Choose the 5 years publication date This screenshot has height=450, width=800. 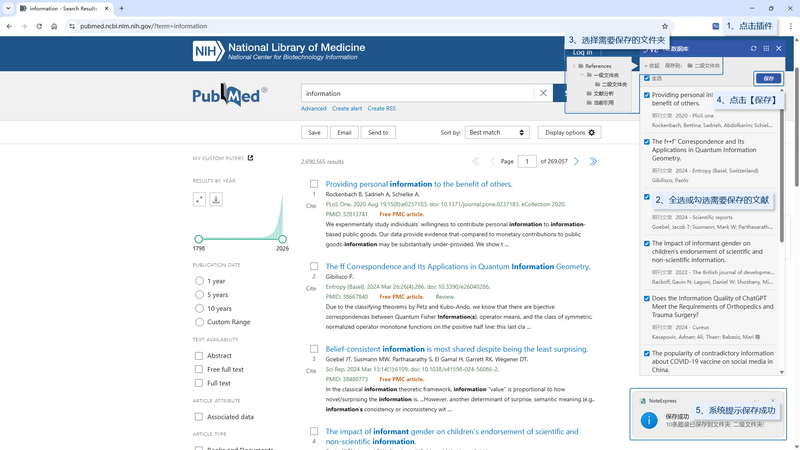[199, 295]
